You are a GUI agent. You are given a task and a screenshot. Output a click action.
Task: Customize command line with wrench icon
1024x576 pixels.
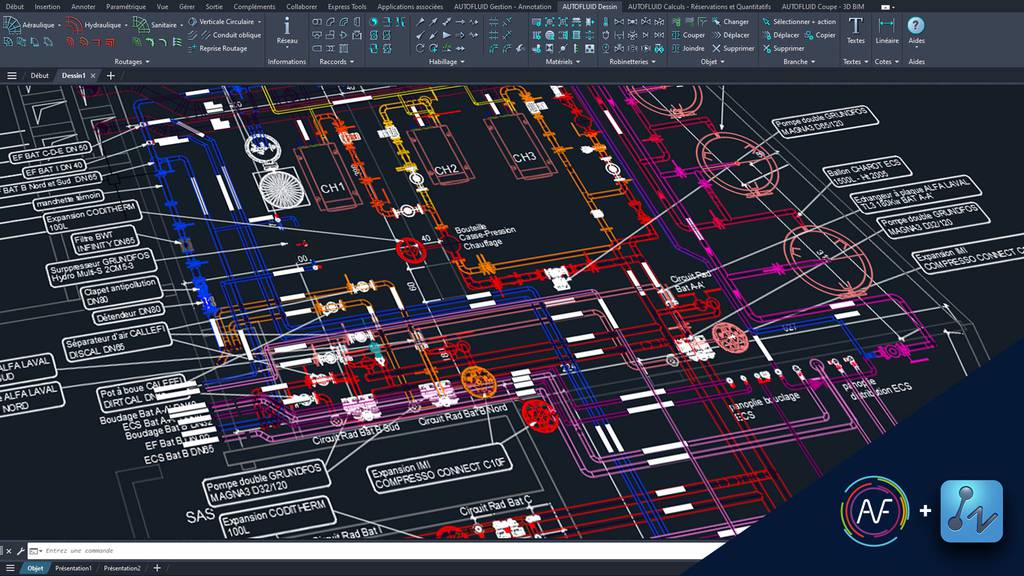[x=20, y=551]
